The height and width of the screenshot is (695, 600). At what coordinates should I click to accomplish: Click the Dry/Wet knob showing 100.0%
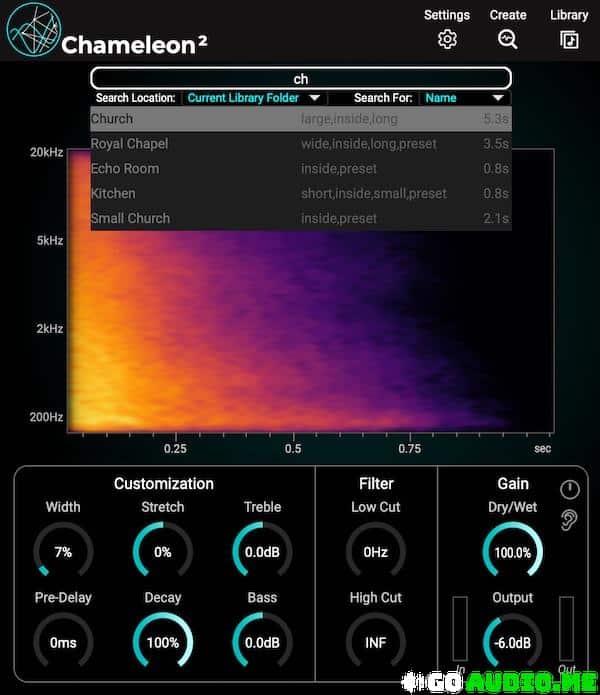[513, 551]
